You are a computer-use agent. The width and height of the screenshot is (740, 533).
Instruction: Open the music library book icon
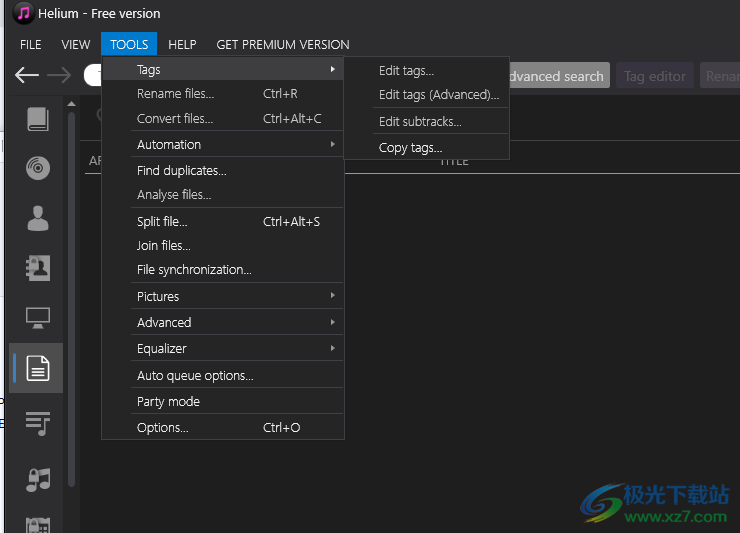[x=38, y=120]
